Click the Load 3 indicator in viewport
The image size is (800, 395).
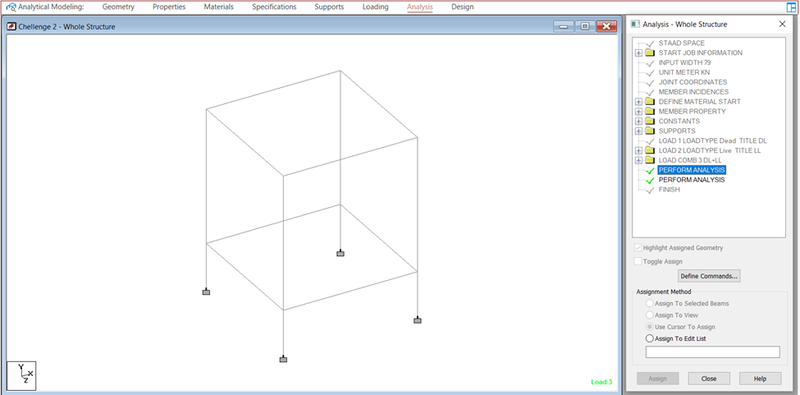[602, 382]
